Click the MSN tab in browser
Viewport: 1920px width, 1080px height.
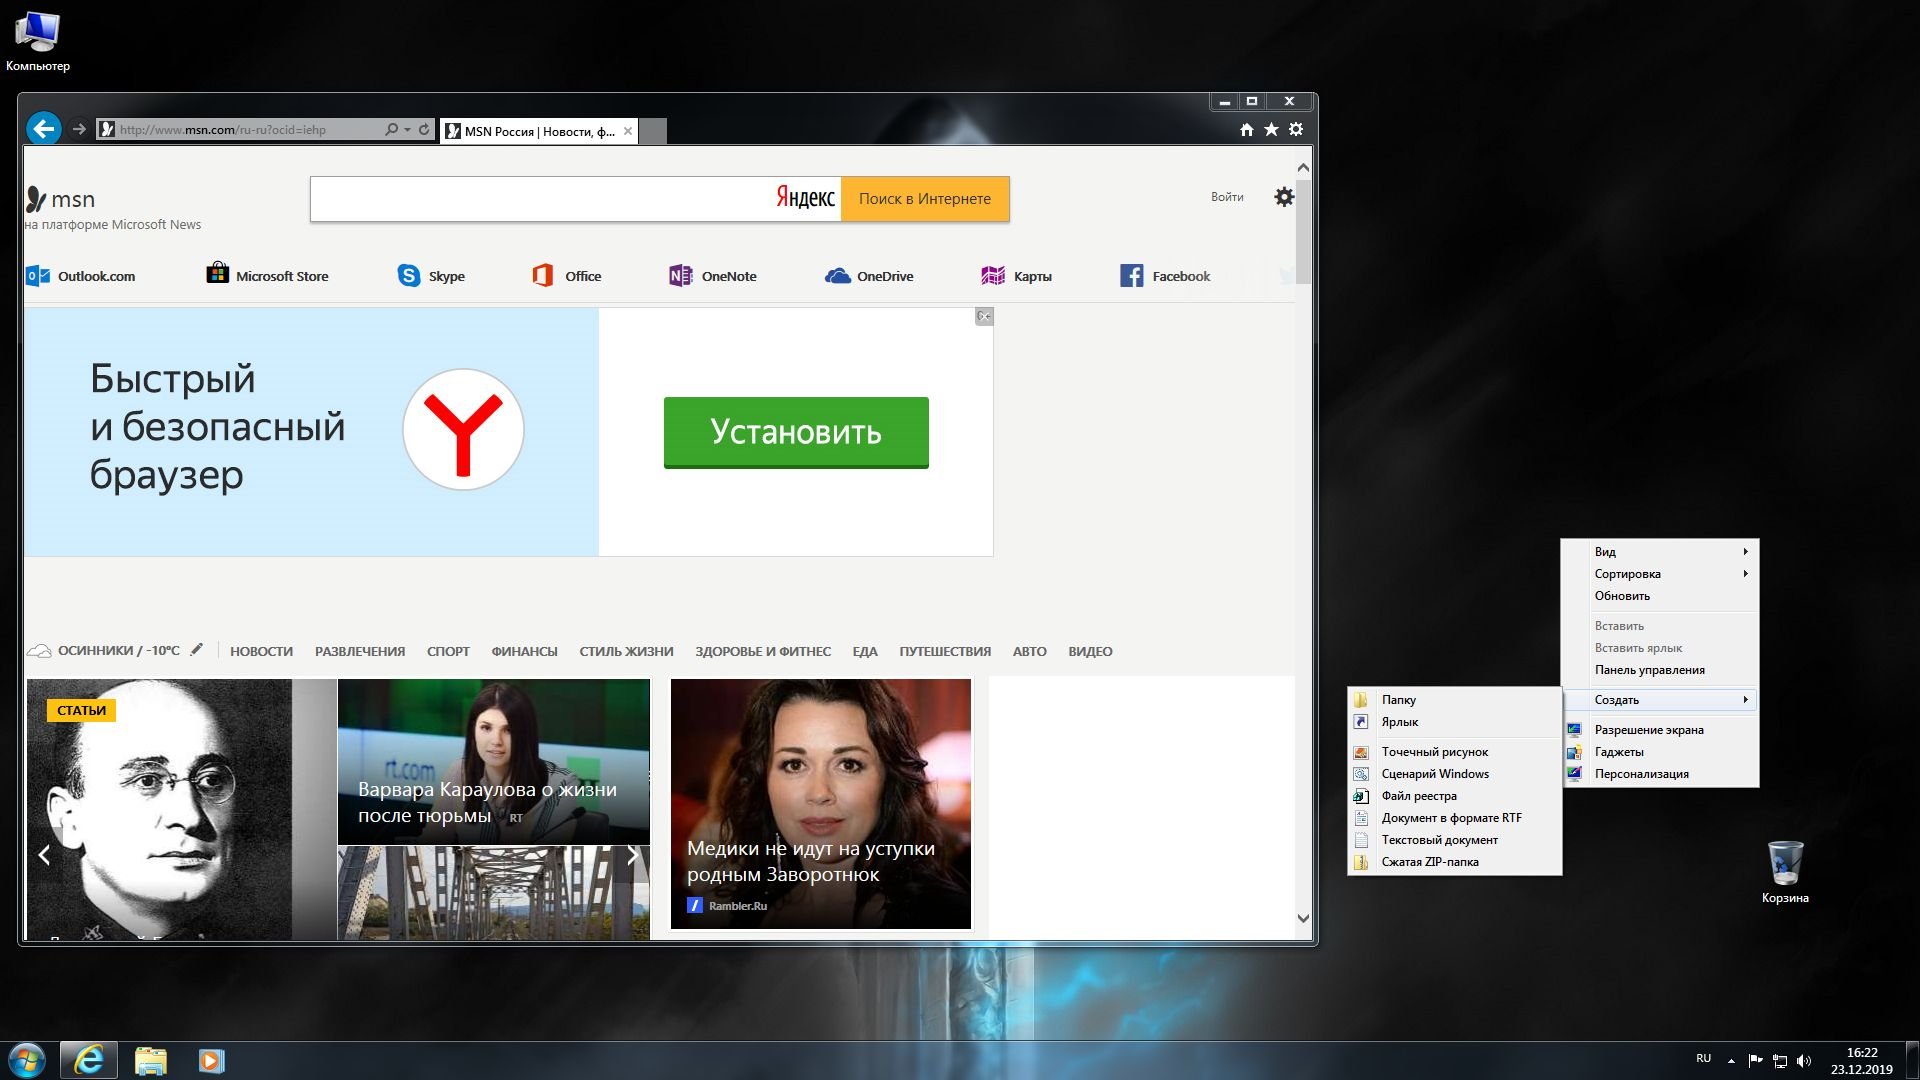(534, 129)
